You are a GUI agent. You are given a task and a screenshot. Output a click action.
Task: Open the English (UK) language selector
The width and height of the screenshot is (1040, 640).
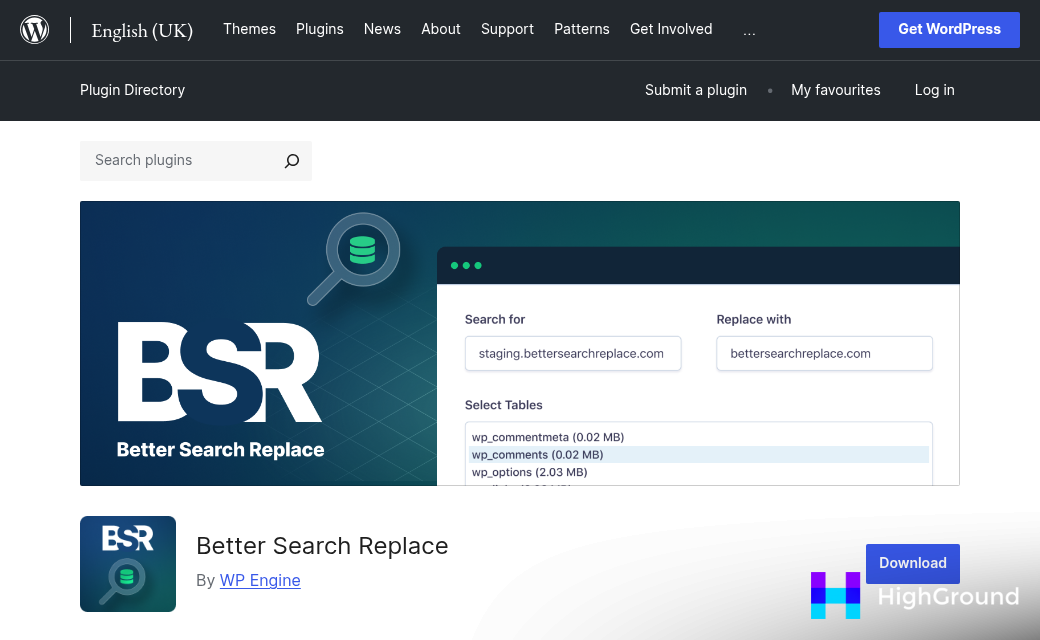point(142,31)
